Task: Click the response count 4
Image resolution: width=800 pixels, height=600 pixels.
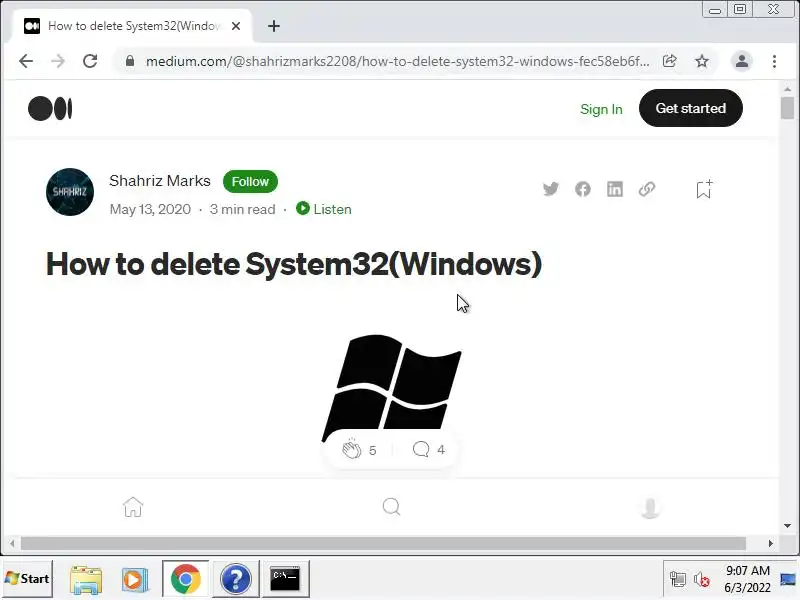Action: pos(441,449)
